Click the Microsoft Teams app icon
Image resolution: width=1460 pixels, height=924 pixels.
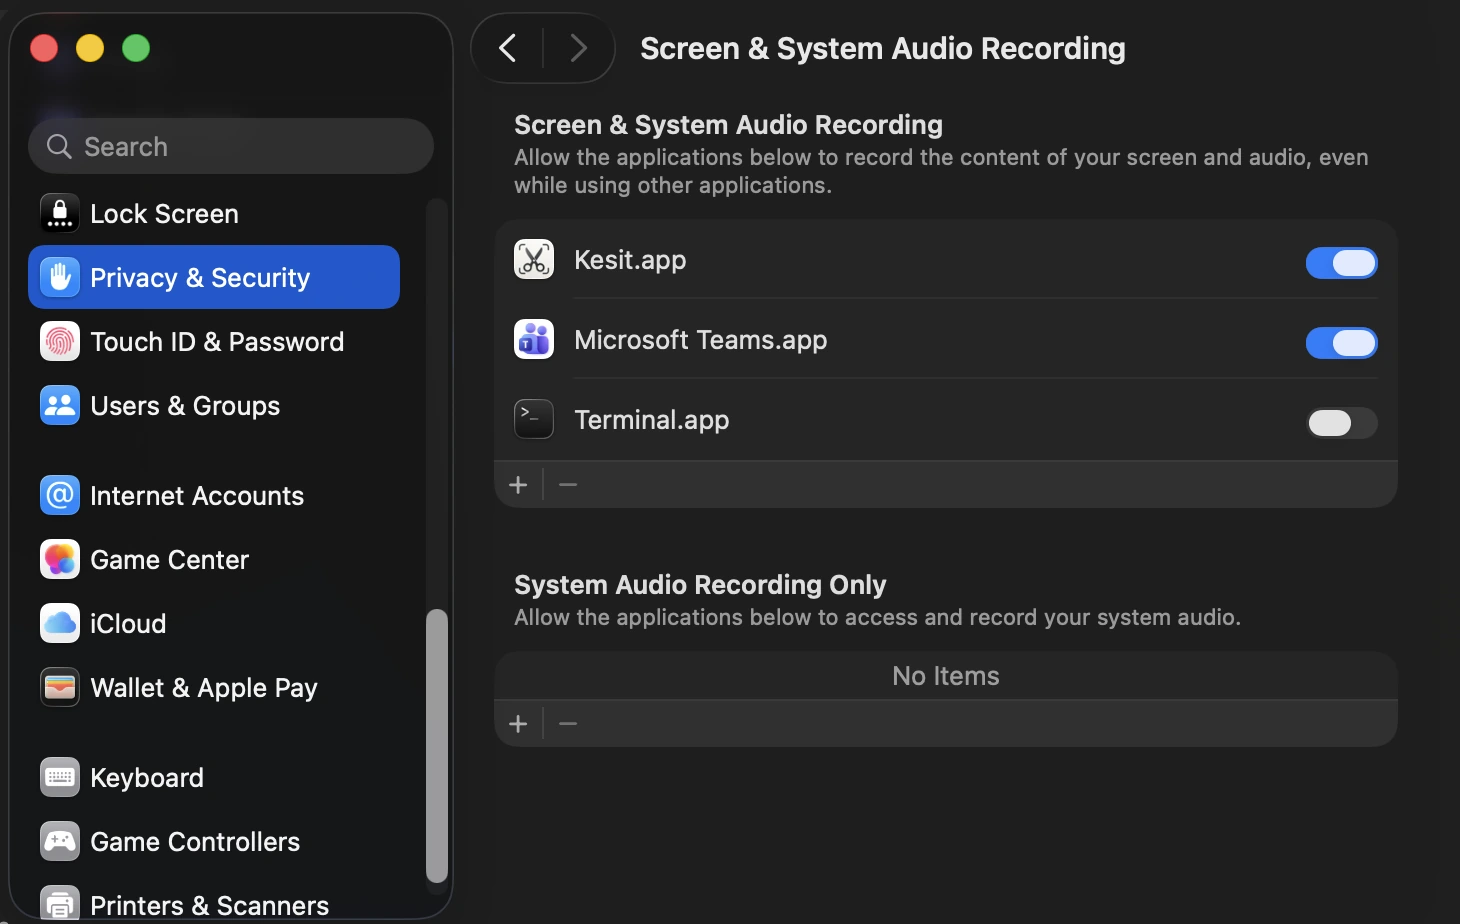[x=534, y=339]
